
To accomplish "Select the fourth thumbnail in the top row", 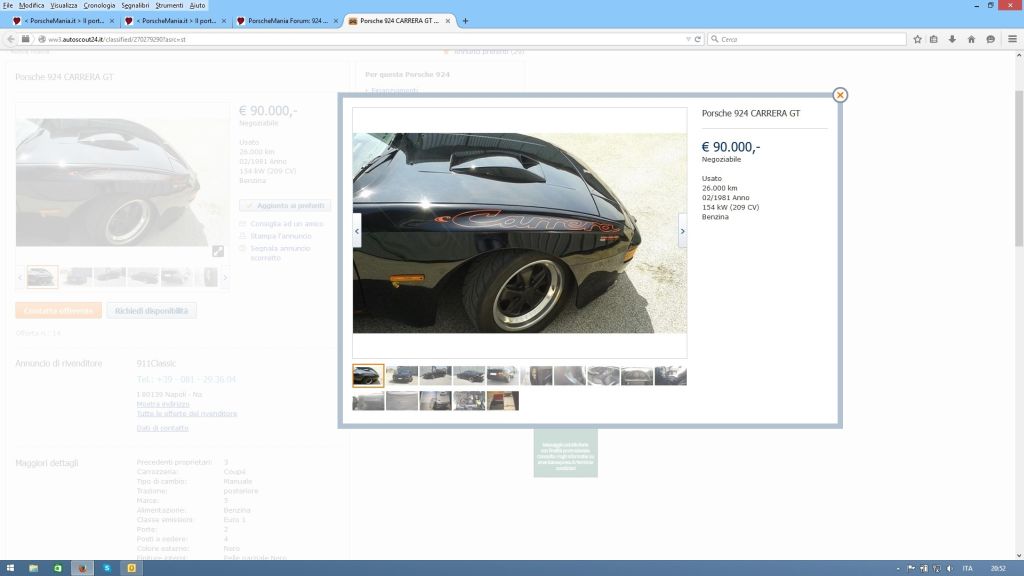I will point(469,376).
